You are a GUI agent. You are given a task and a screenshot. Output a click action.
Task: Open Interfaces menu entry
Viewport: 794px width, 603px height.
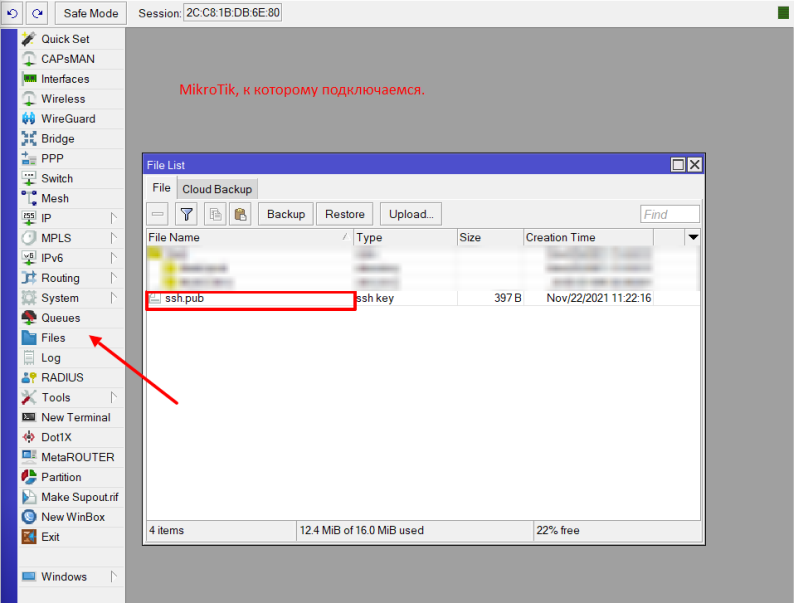[71, 79]
